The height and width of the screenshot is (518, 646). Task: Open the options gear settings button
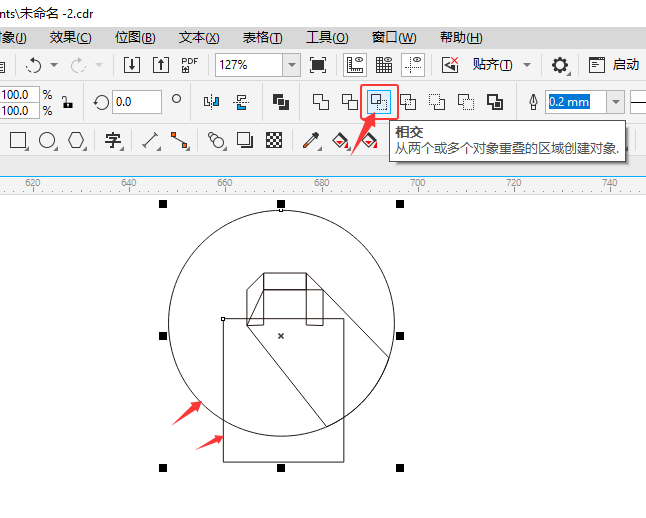coord(560,65)
